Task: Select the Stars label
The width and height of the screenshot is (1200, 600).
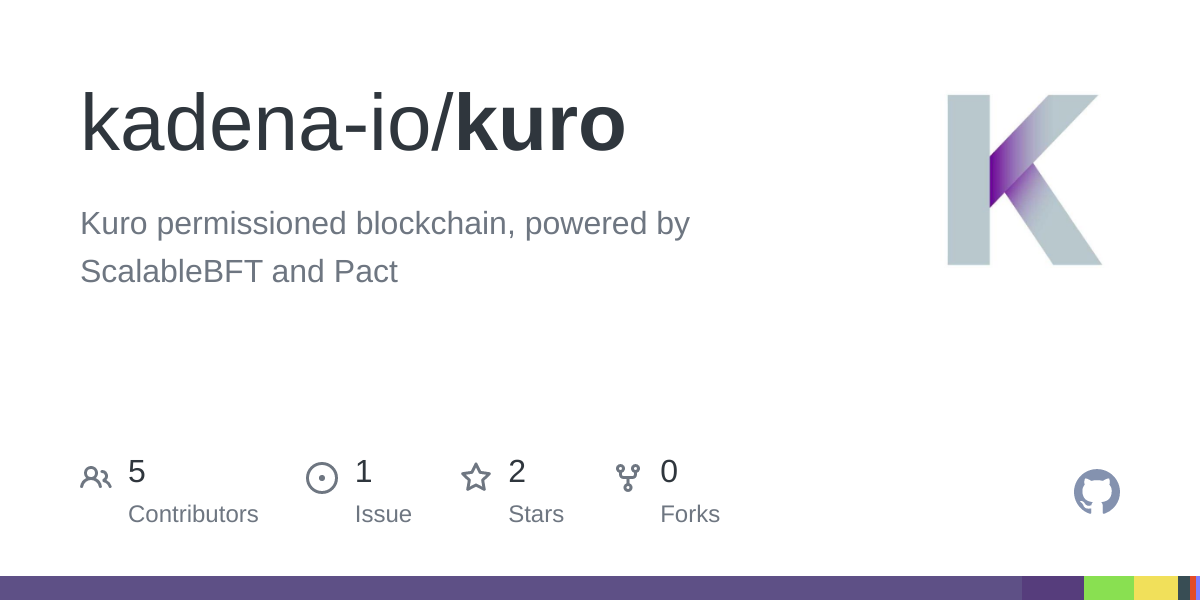Action: point(536,514)
